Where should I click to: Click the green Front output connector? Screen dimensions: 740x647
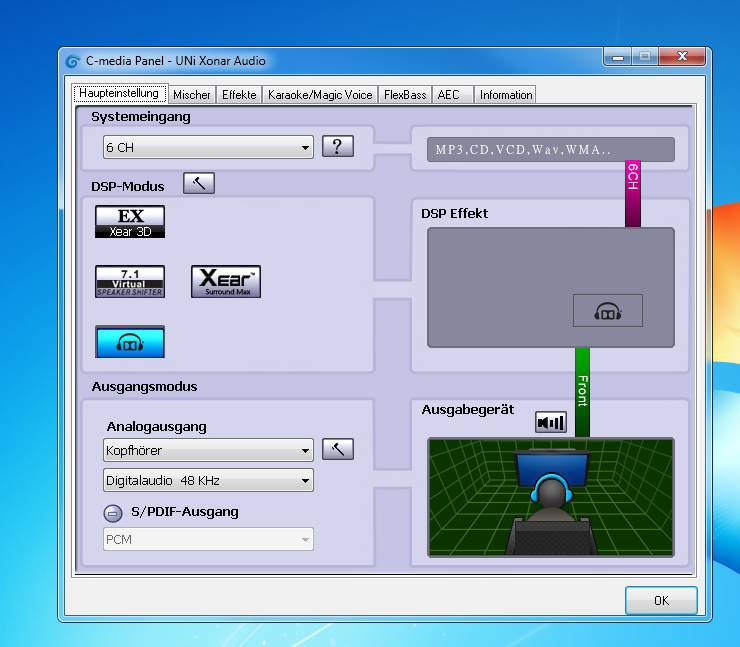[582, 392]
